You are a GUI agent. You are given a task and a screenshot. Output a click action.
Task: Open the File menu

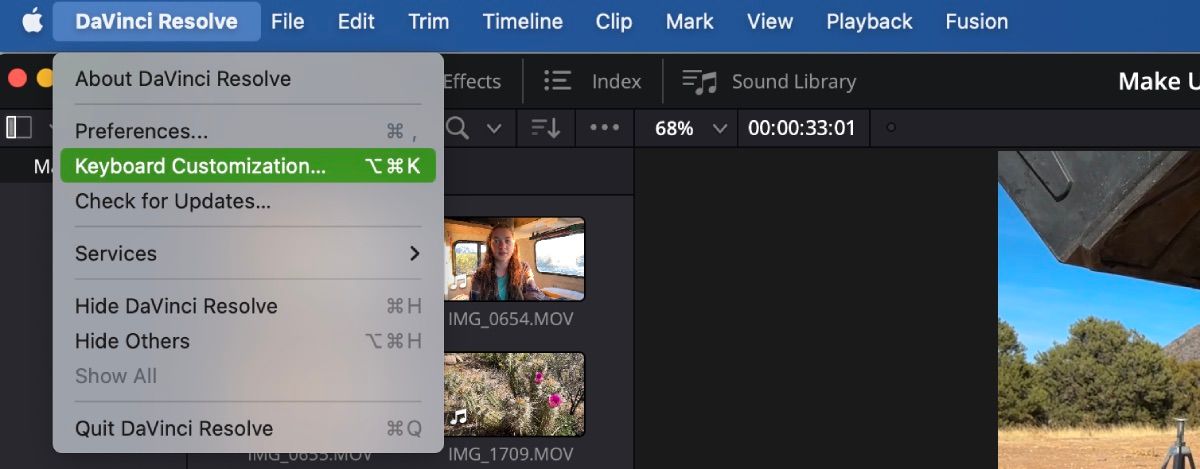pyautogui.click(x=287, y=21)
